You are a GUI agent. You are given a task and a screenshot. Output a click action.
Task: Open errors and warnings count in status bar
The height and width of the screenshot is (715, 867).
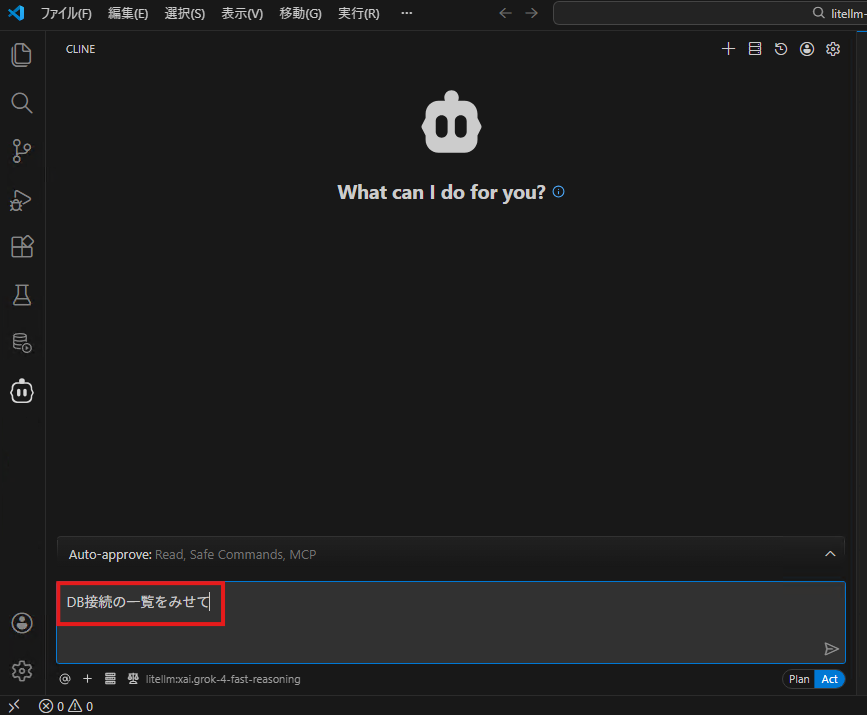pyautogui.click(x=66, y=706)
